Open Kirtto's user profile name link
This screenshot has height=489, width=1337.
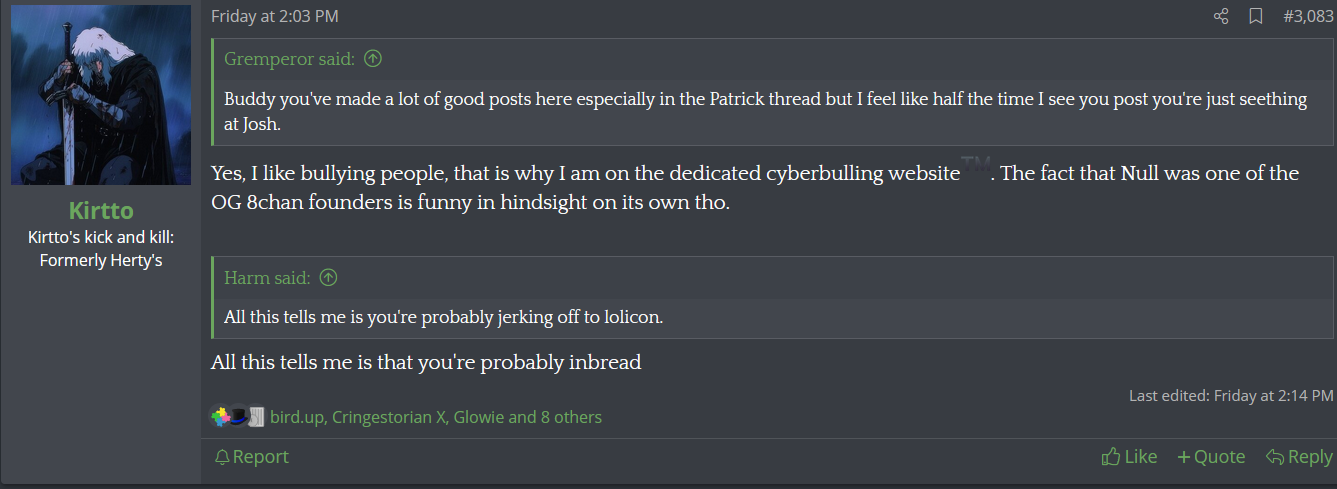tap(101, 210)
